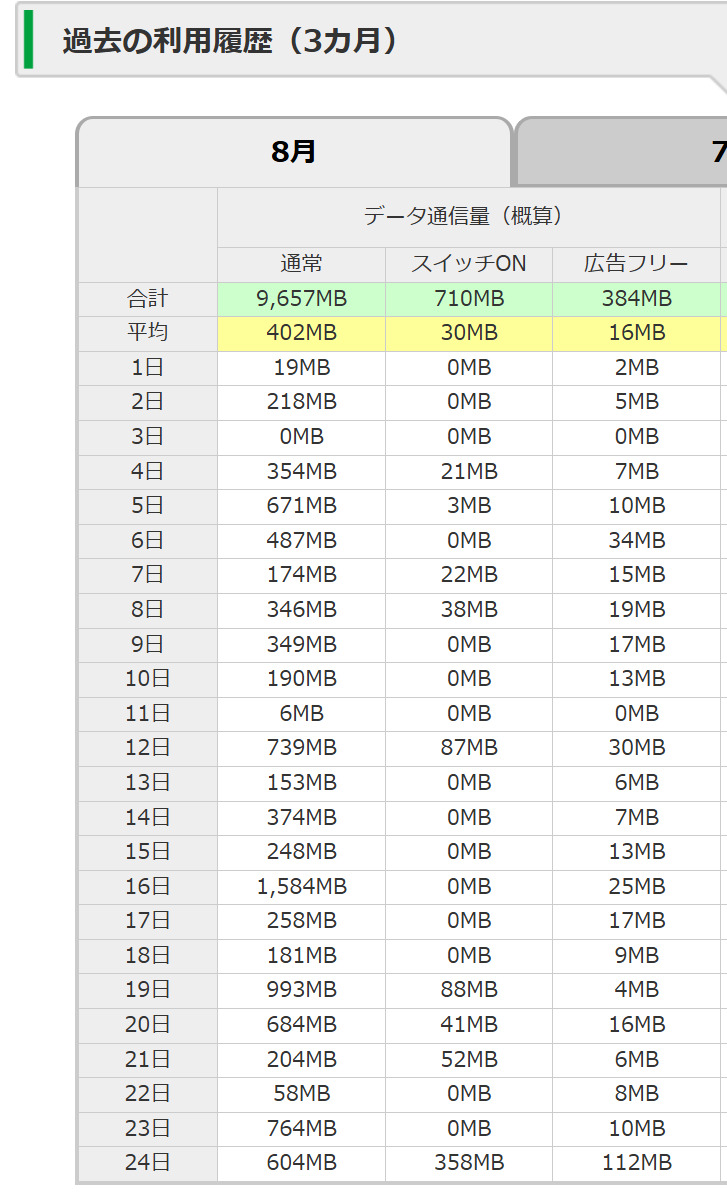Click the 平均 row label

pos(148,333)
